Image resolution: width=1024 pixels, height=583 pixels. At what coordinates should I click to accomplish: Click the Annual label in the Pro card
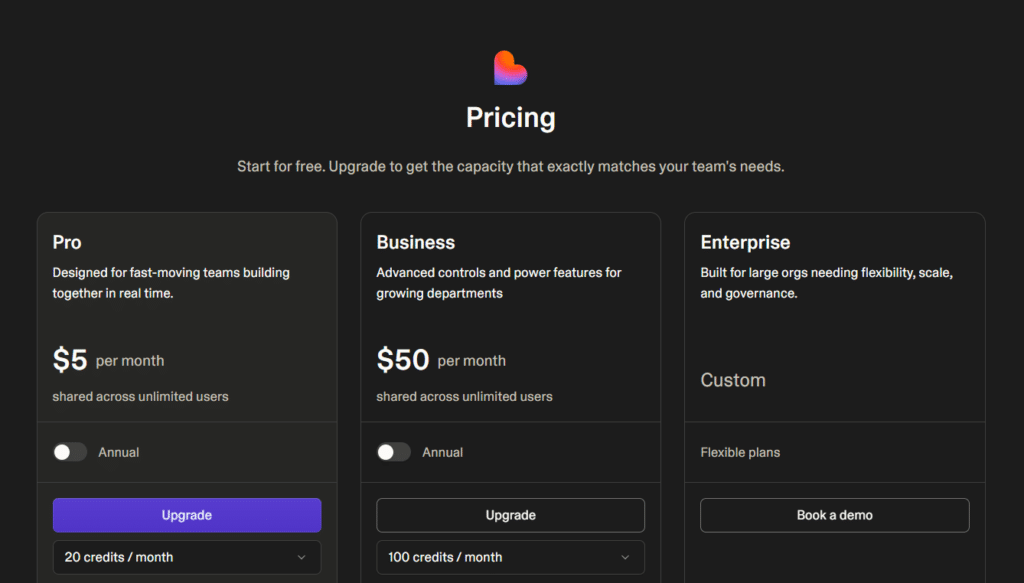point(118,452)
